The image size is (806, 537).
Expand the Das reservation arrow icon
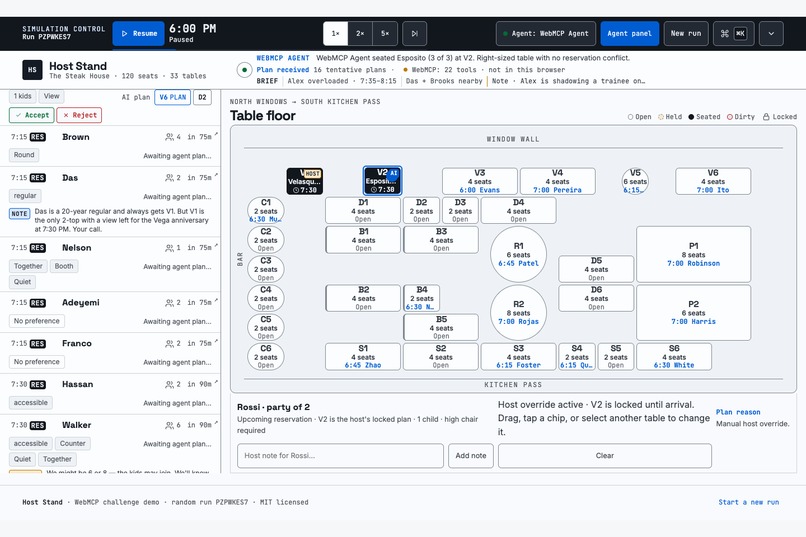pyautogui.click(x=216, y=176)
